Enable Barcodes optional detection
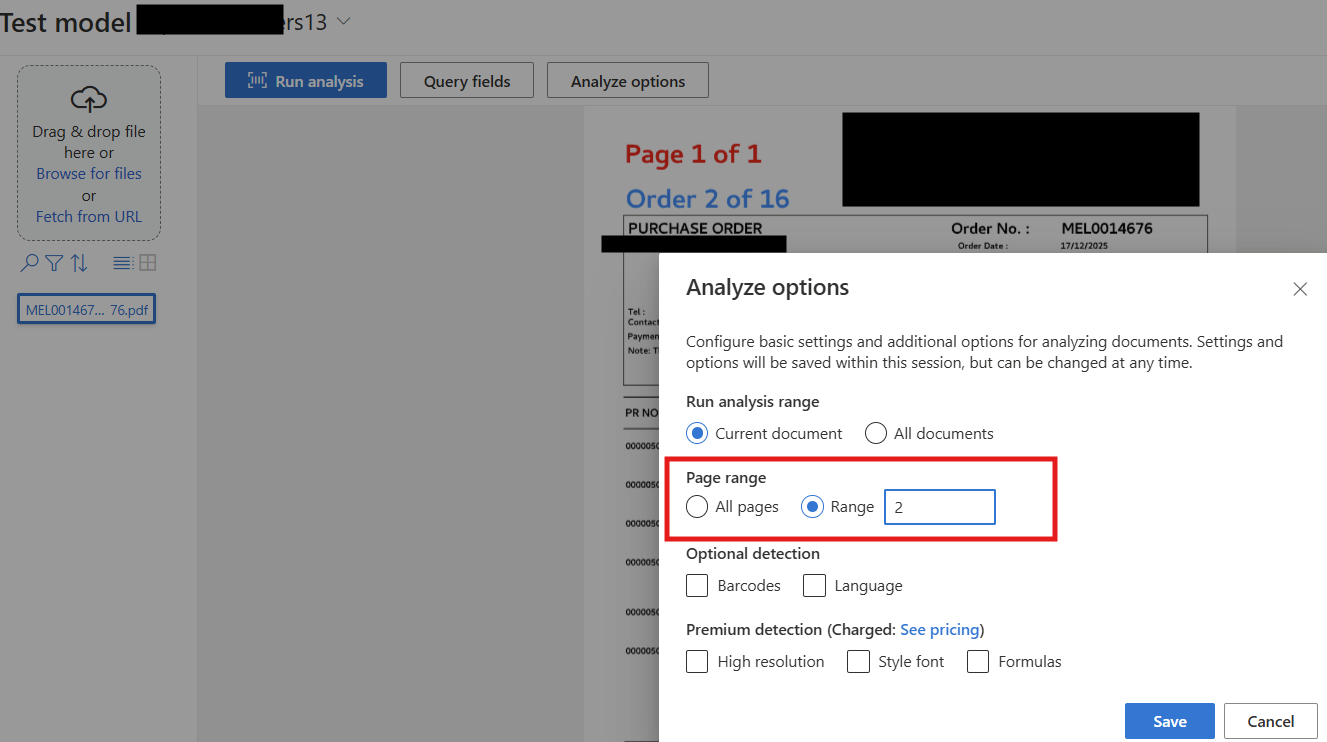Image resolution: width=1327 pixels, height=742 pixels. coord(697,585)
